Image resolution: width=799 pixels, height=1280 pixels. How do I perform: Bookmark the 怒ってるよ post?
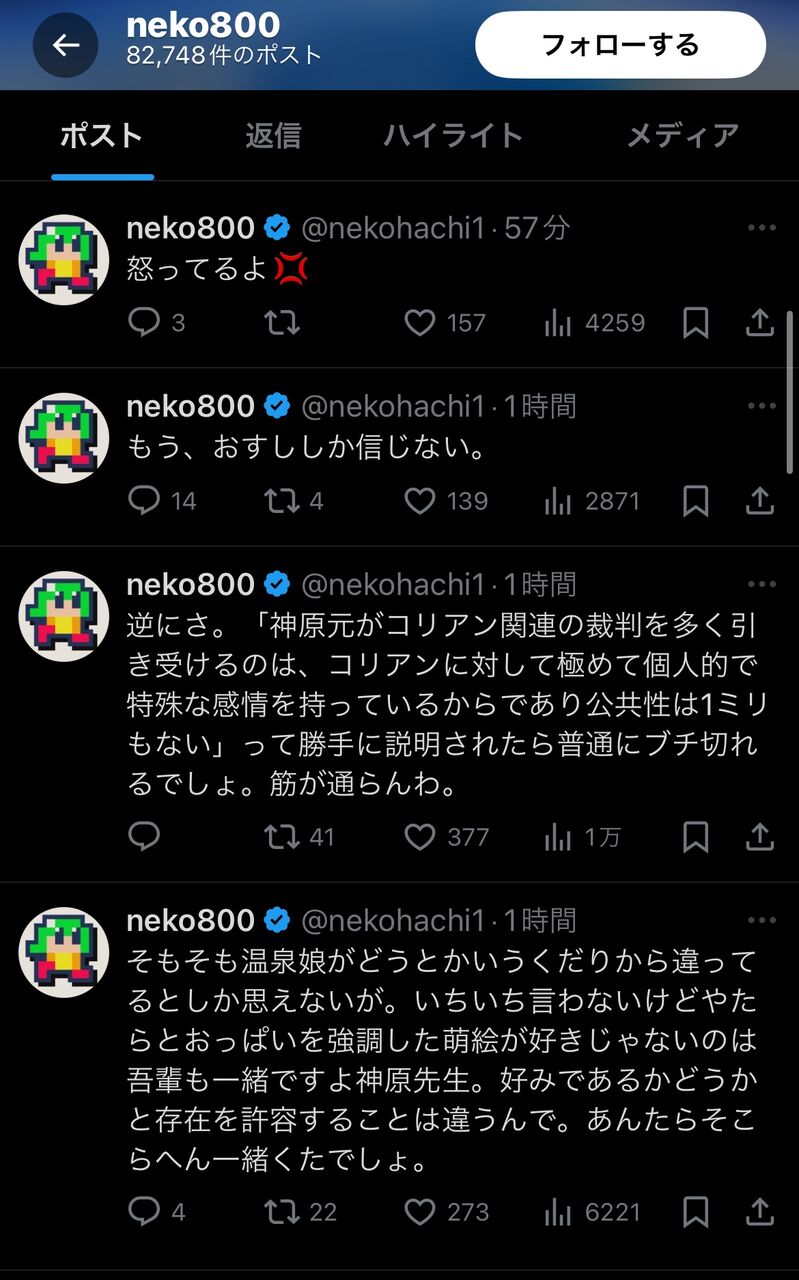(x=696, y=322)
